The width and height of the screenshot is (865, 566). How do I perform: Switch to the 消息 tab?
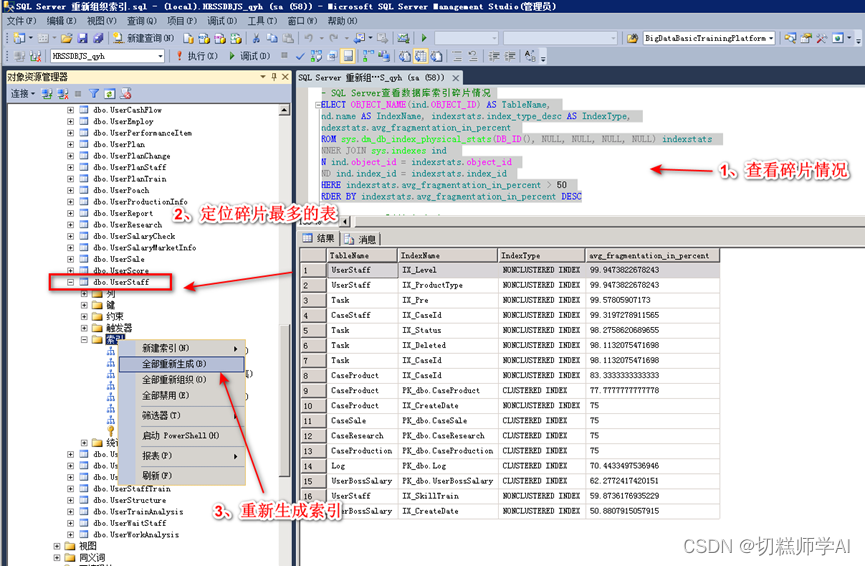pos(360,239)
